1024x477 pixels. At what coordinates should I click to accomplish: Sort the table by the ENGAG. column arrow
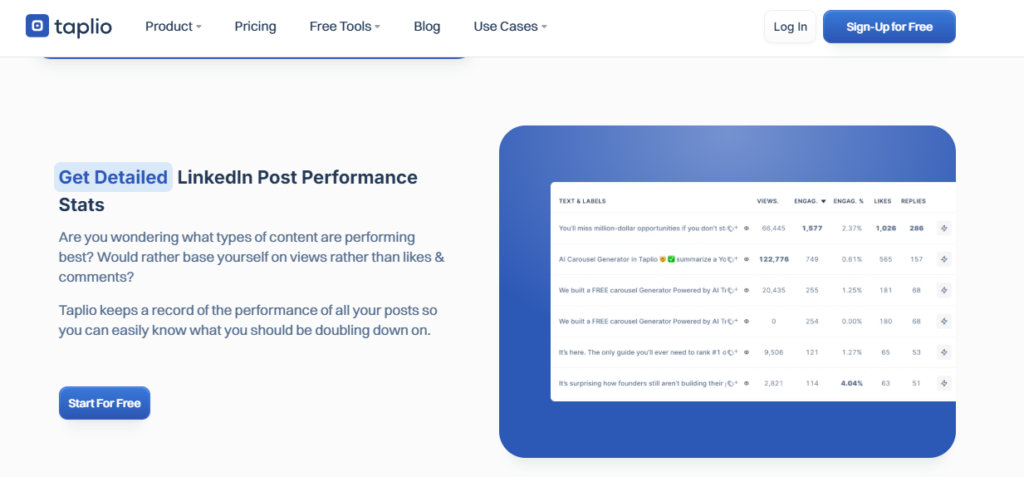coord(823,201)
